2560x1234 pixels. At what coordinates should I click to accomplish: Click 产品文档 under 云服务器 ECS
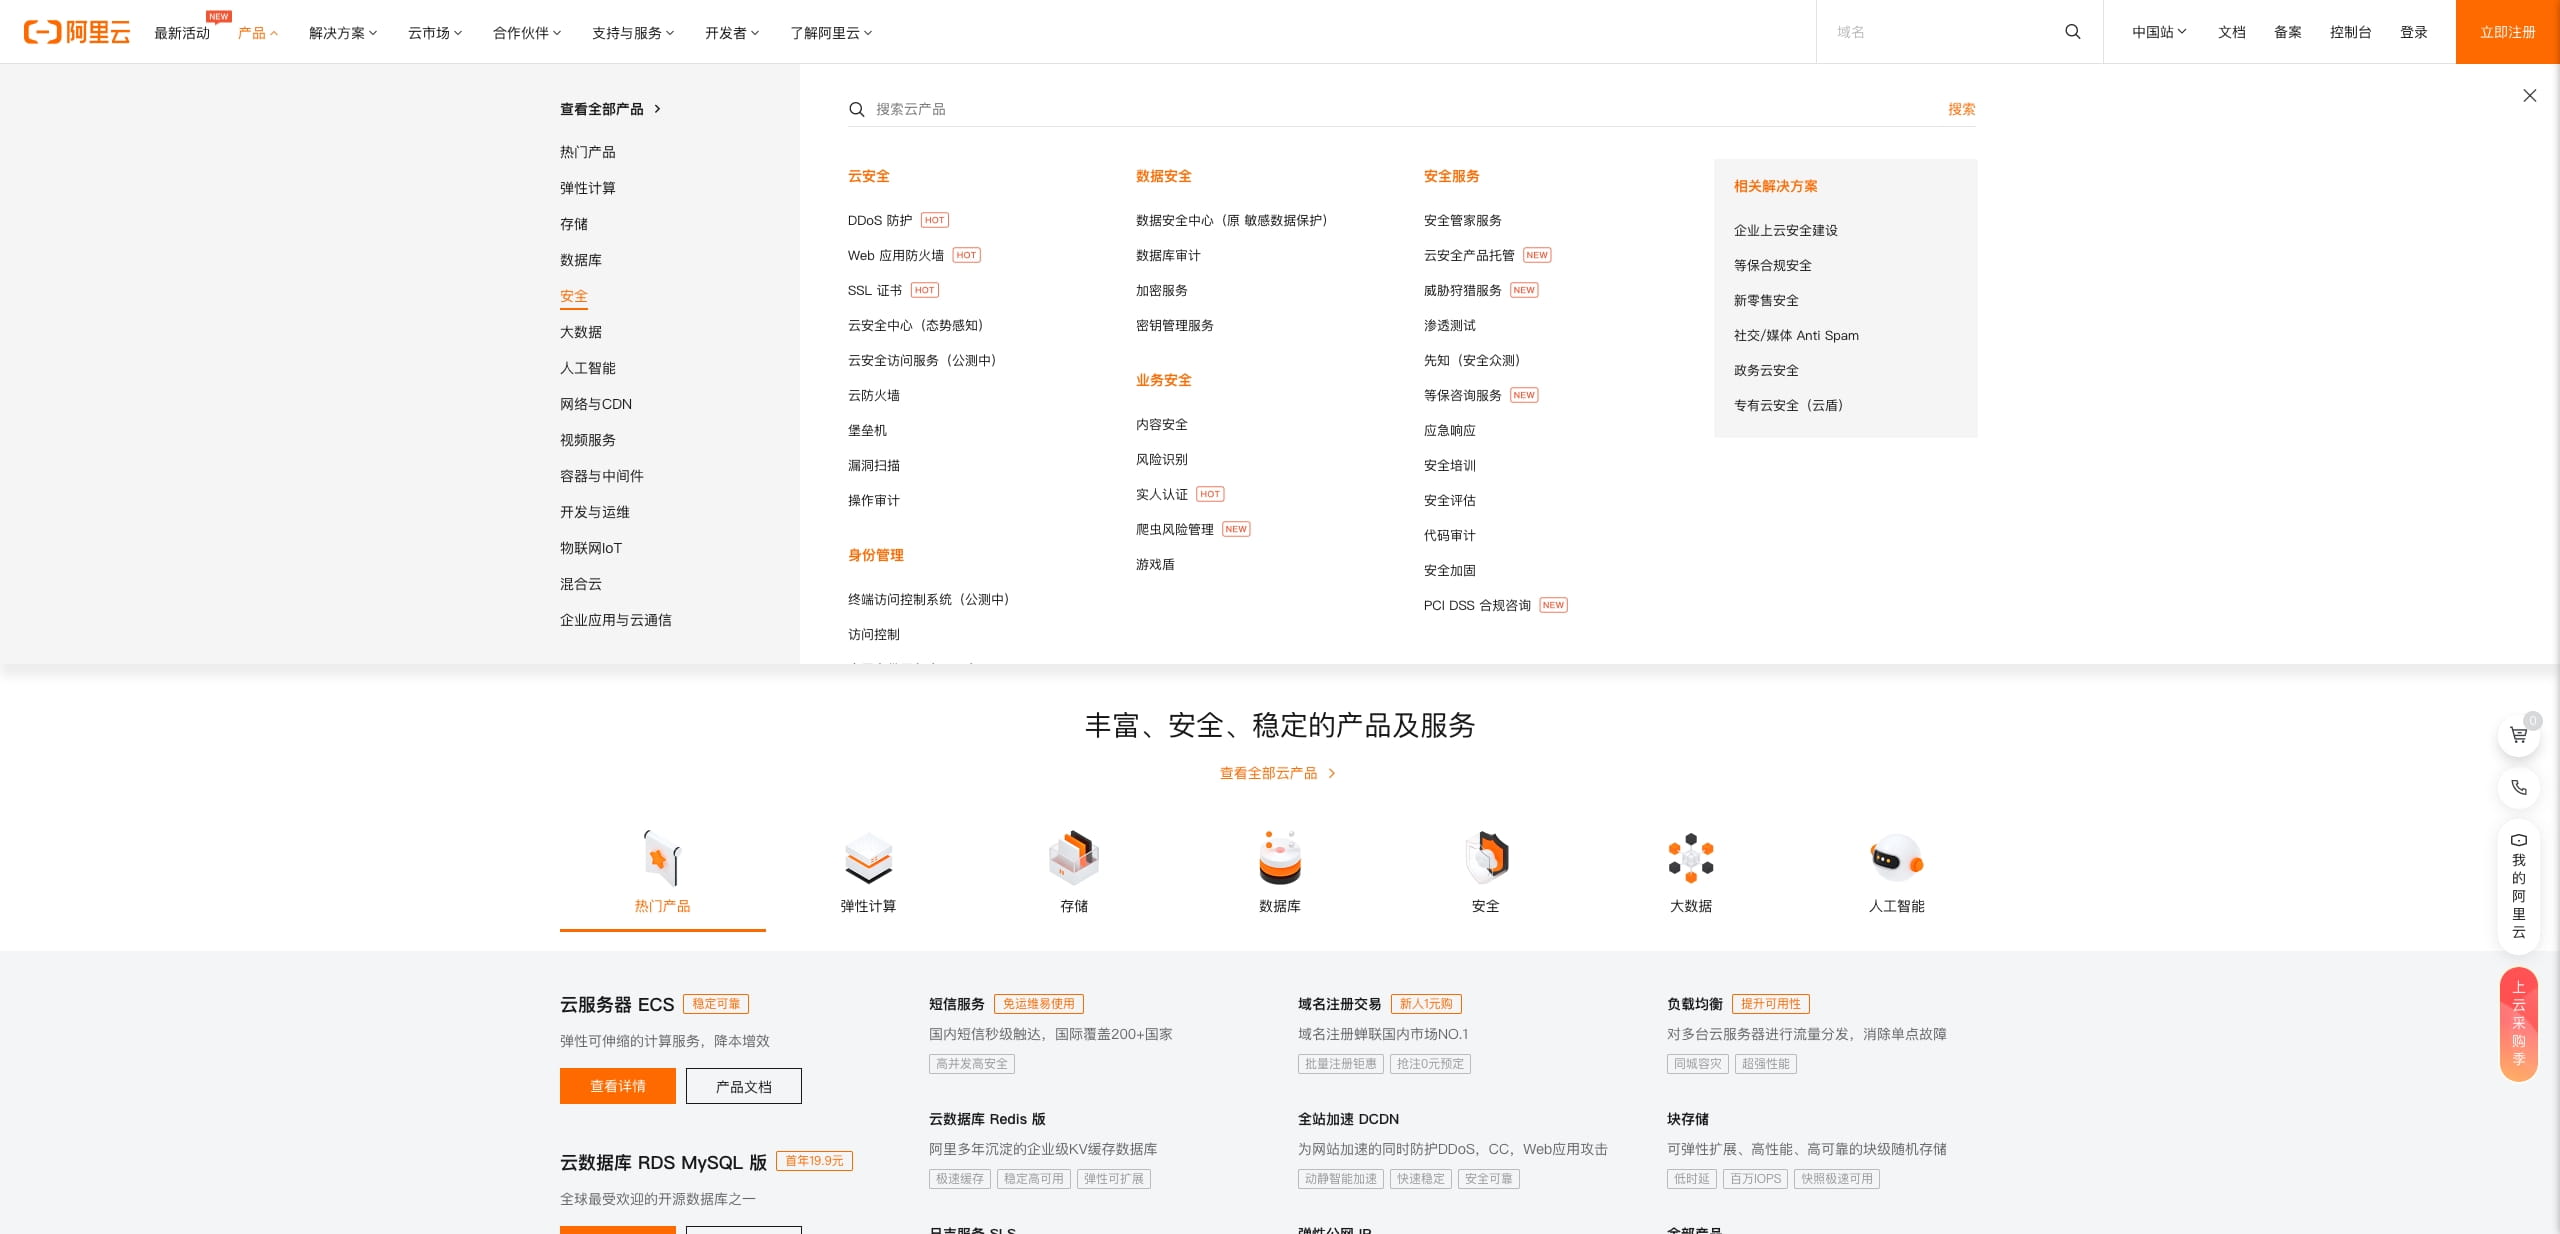[x=744, y=1086]
